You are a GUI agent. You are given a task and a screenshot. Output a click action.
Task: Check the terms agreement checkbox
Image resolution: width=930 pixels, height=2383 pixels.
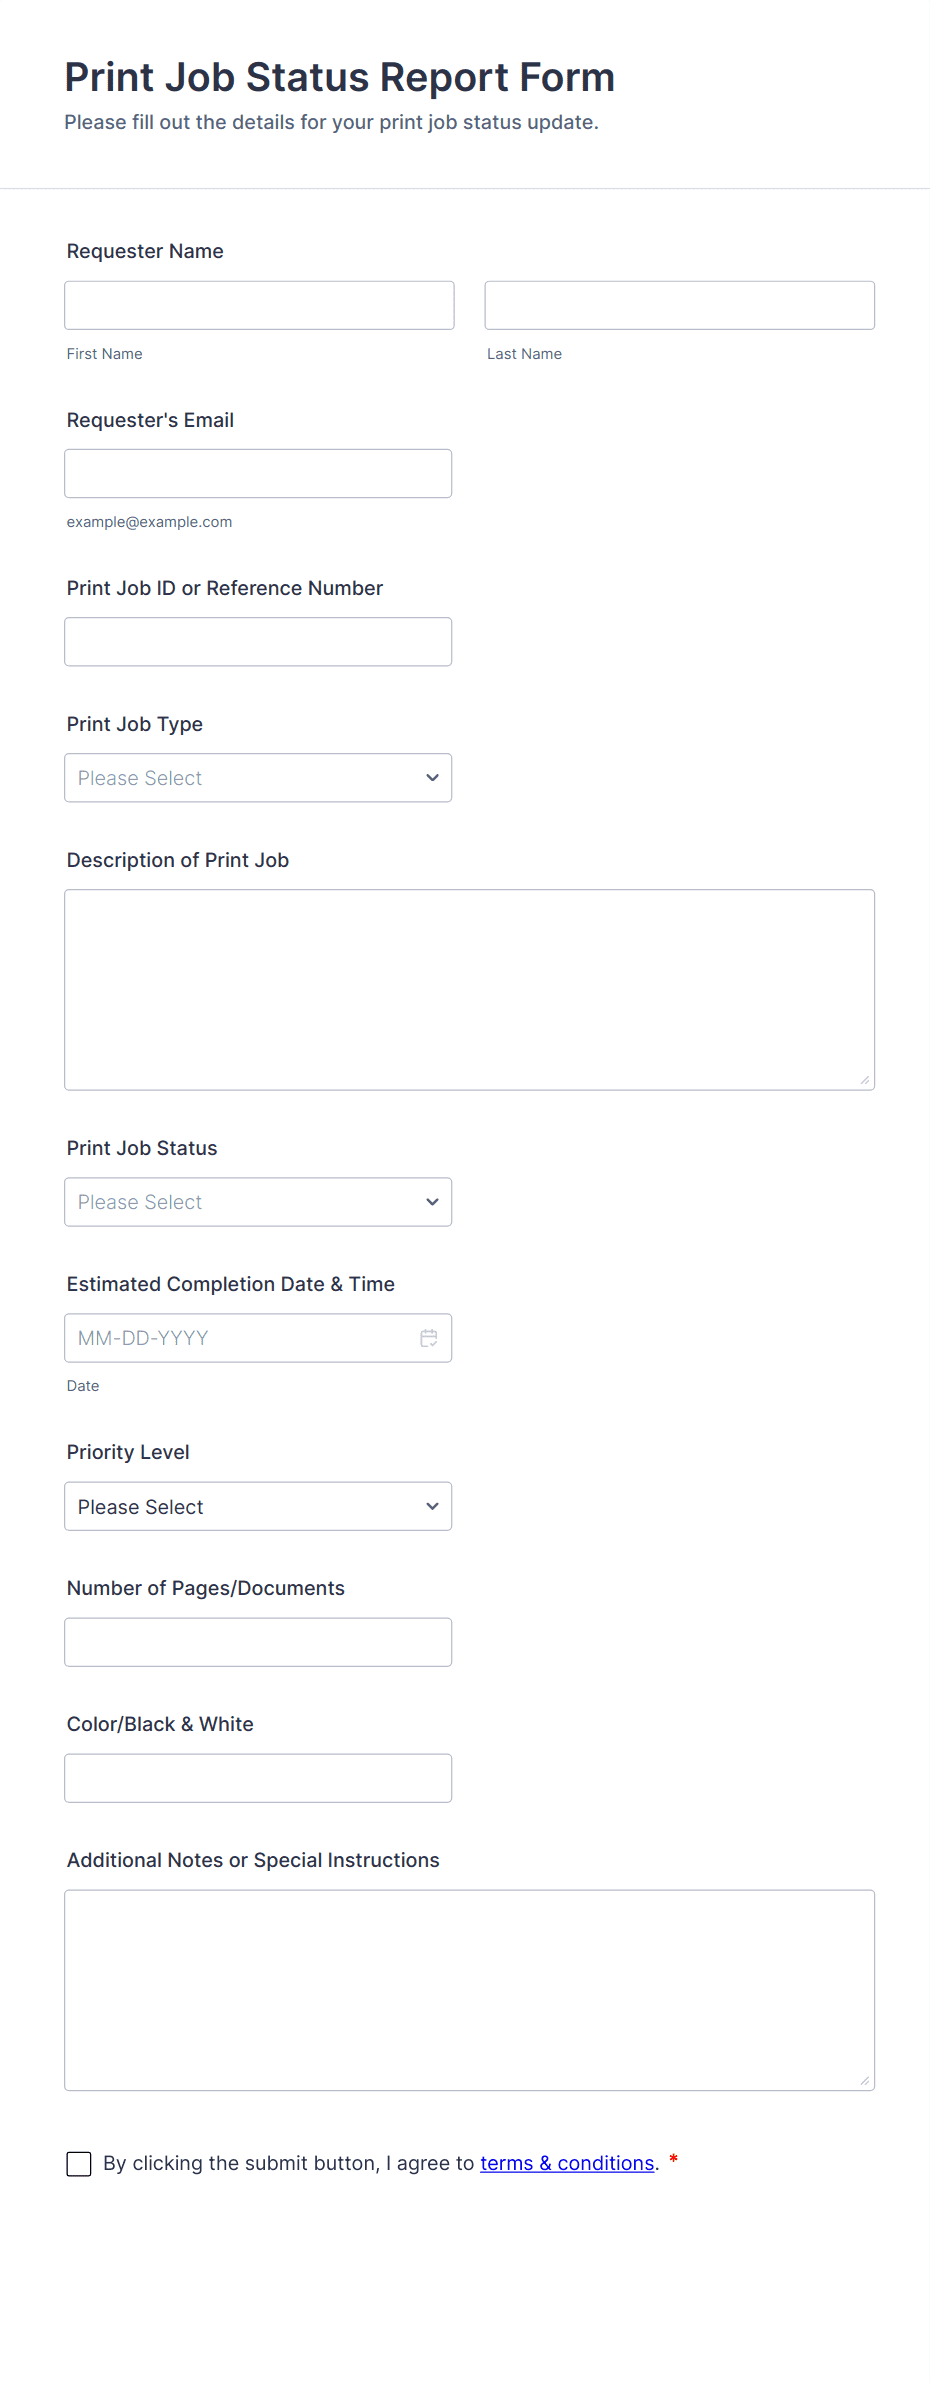(x=79, y=2164)
